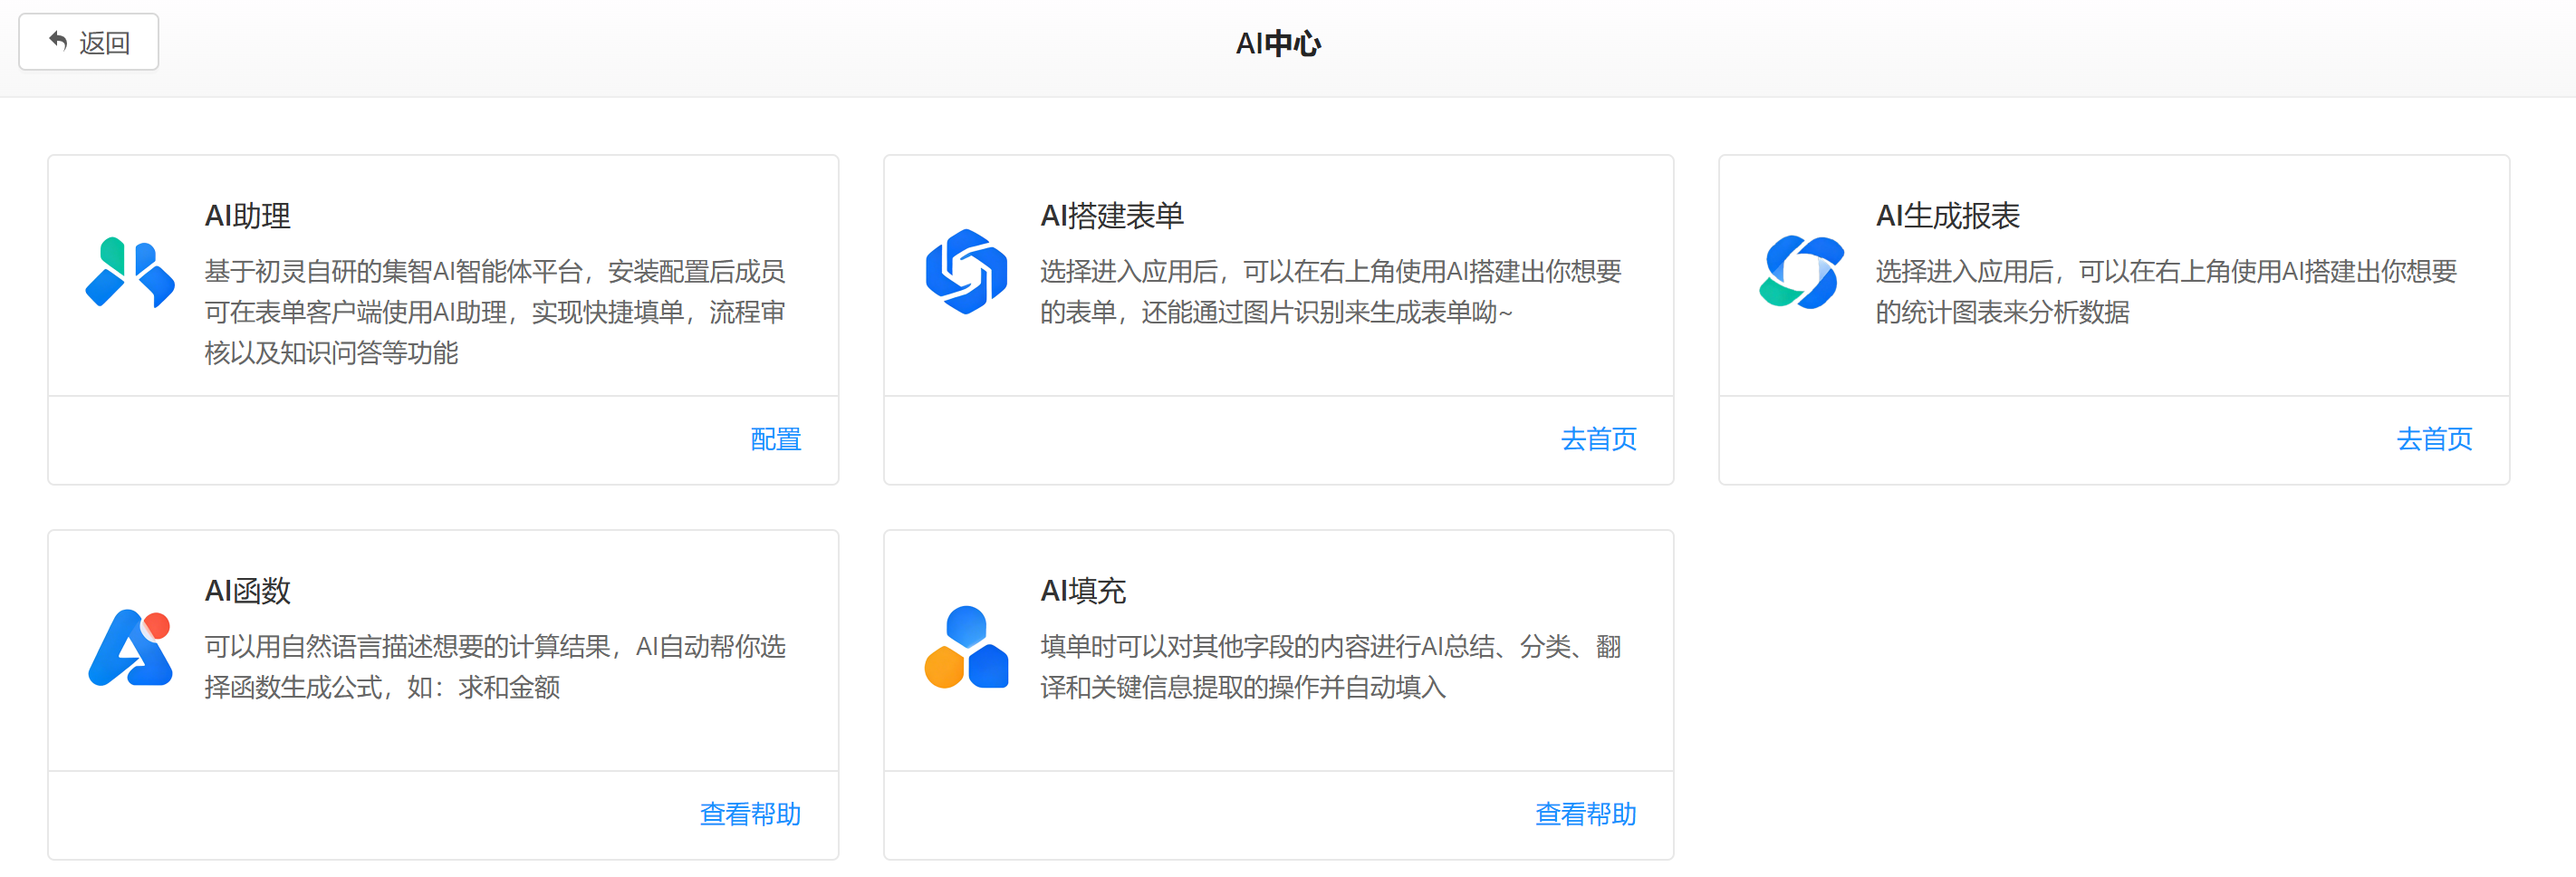This screenshot has height=877, width=2576.
Task: Select the AI生成报表 card title
Action: point(1947,216)
